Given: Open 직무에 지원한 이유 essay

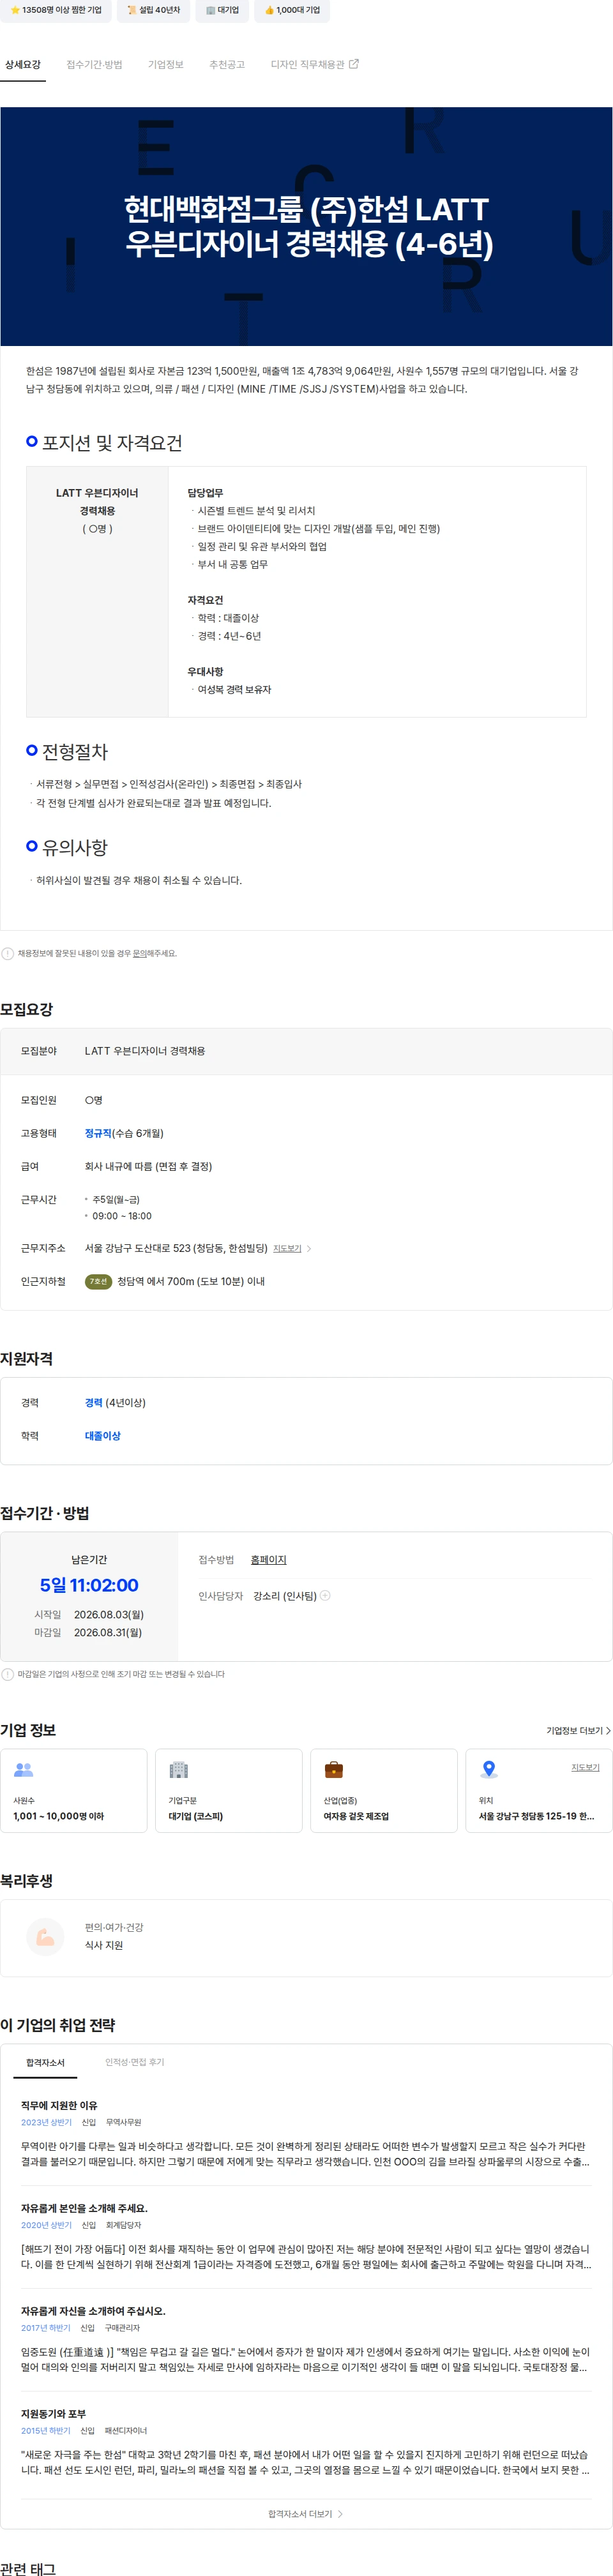Looking at the screenshot, I should (59, 2105).
